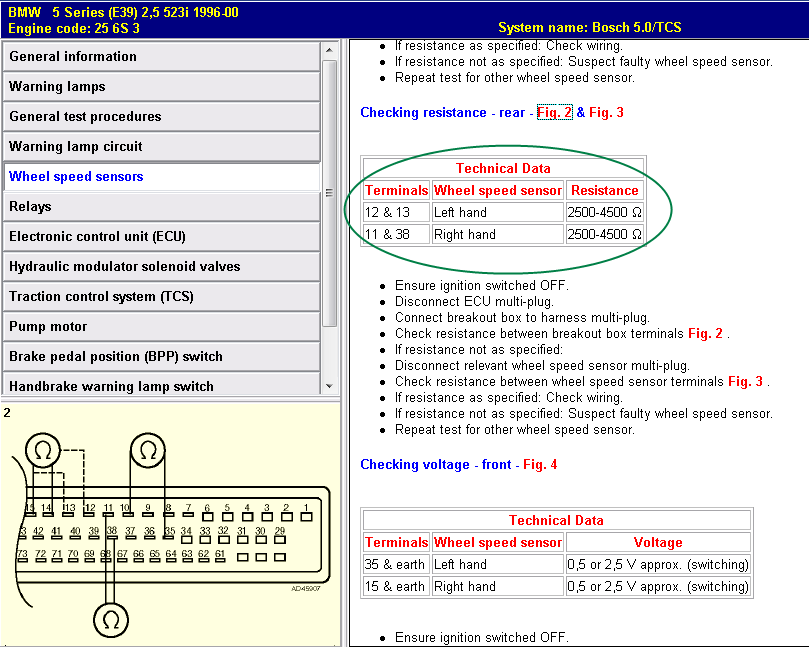This screenshot has height=647, width=809.
Task: Go to General test procedures
Action: pos(161,117)
